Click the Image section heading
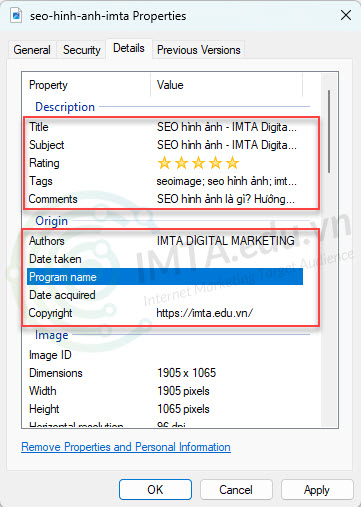 [x=52, y=335]
